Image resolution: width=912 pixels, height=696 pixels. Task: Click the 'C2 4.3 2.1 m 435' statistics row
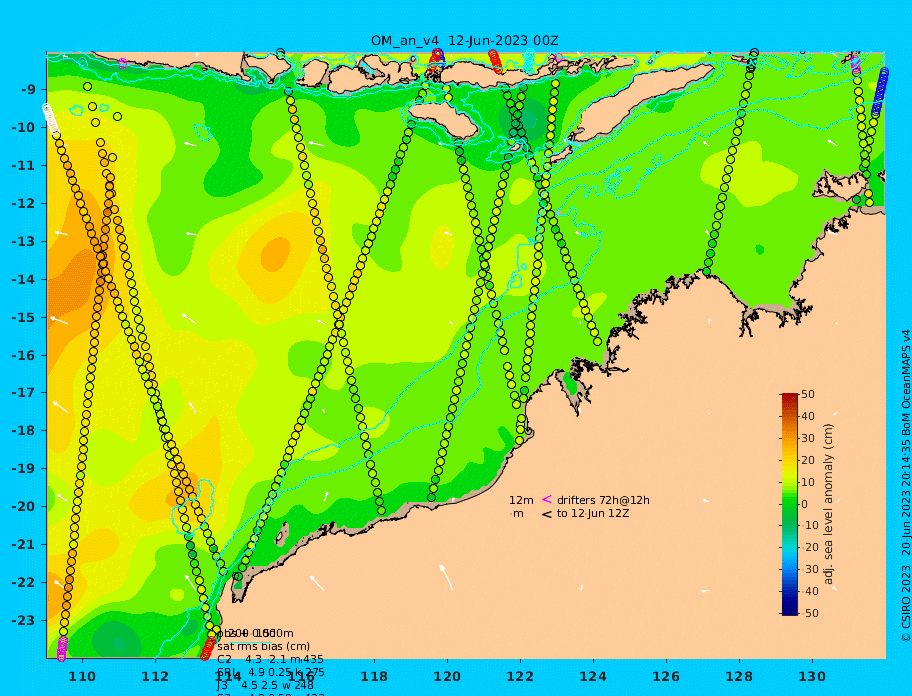[270, 659]
